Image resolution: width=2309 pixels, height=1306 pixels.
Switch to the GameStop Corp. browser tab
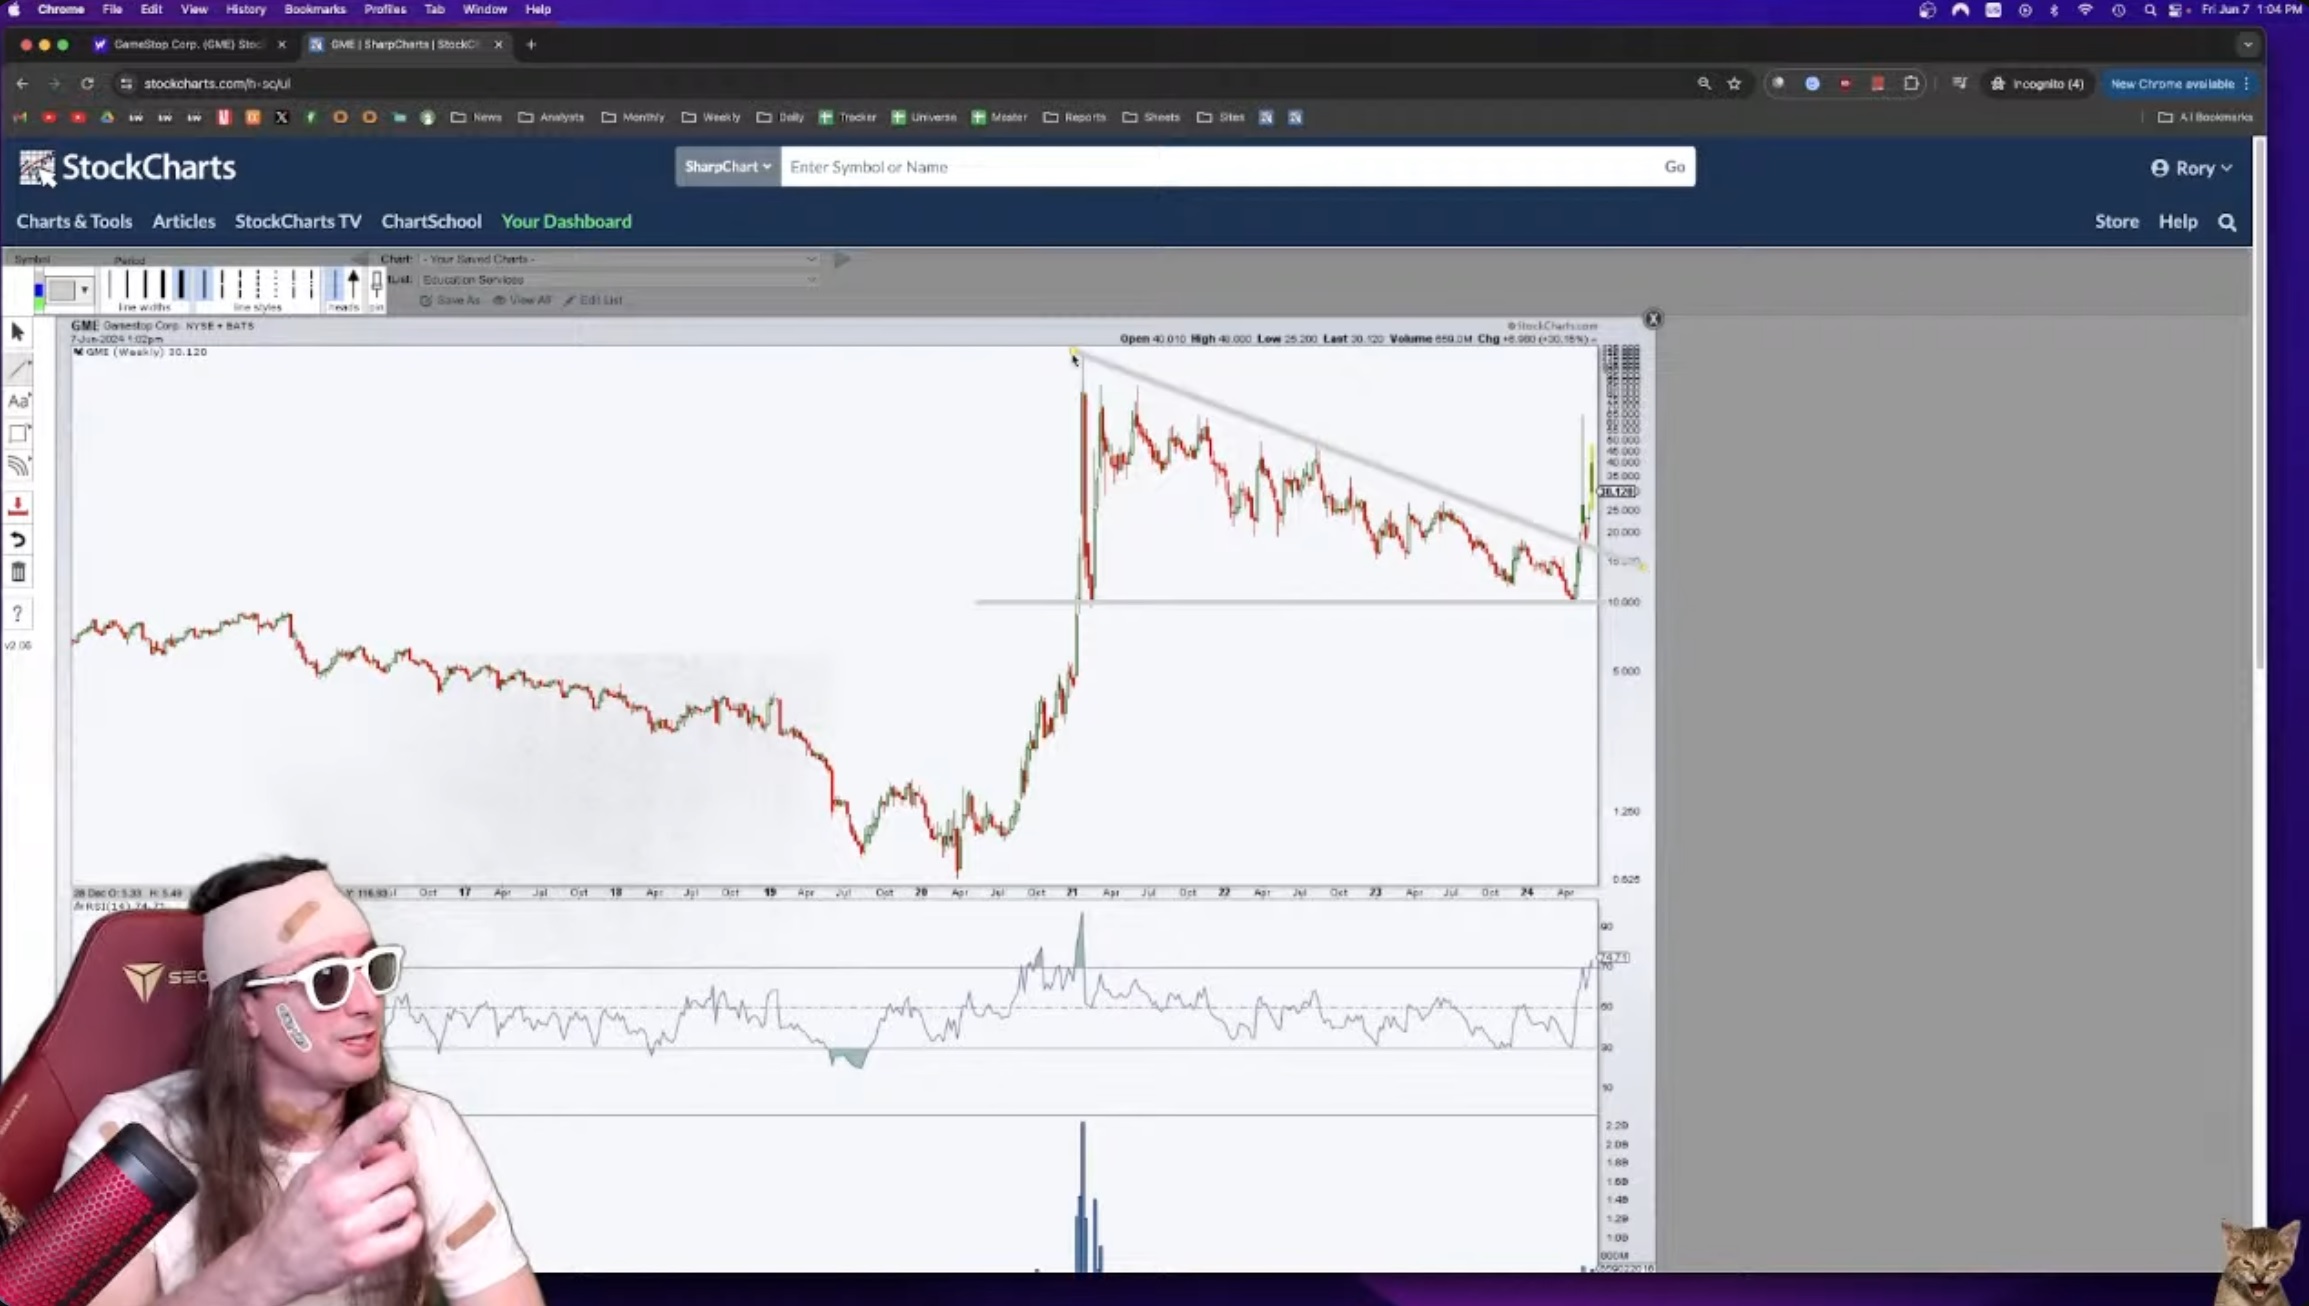(187, 44)
